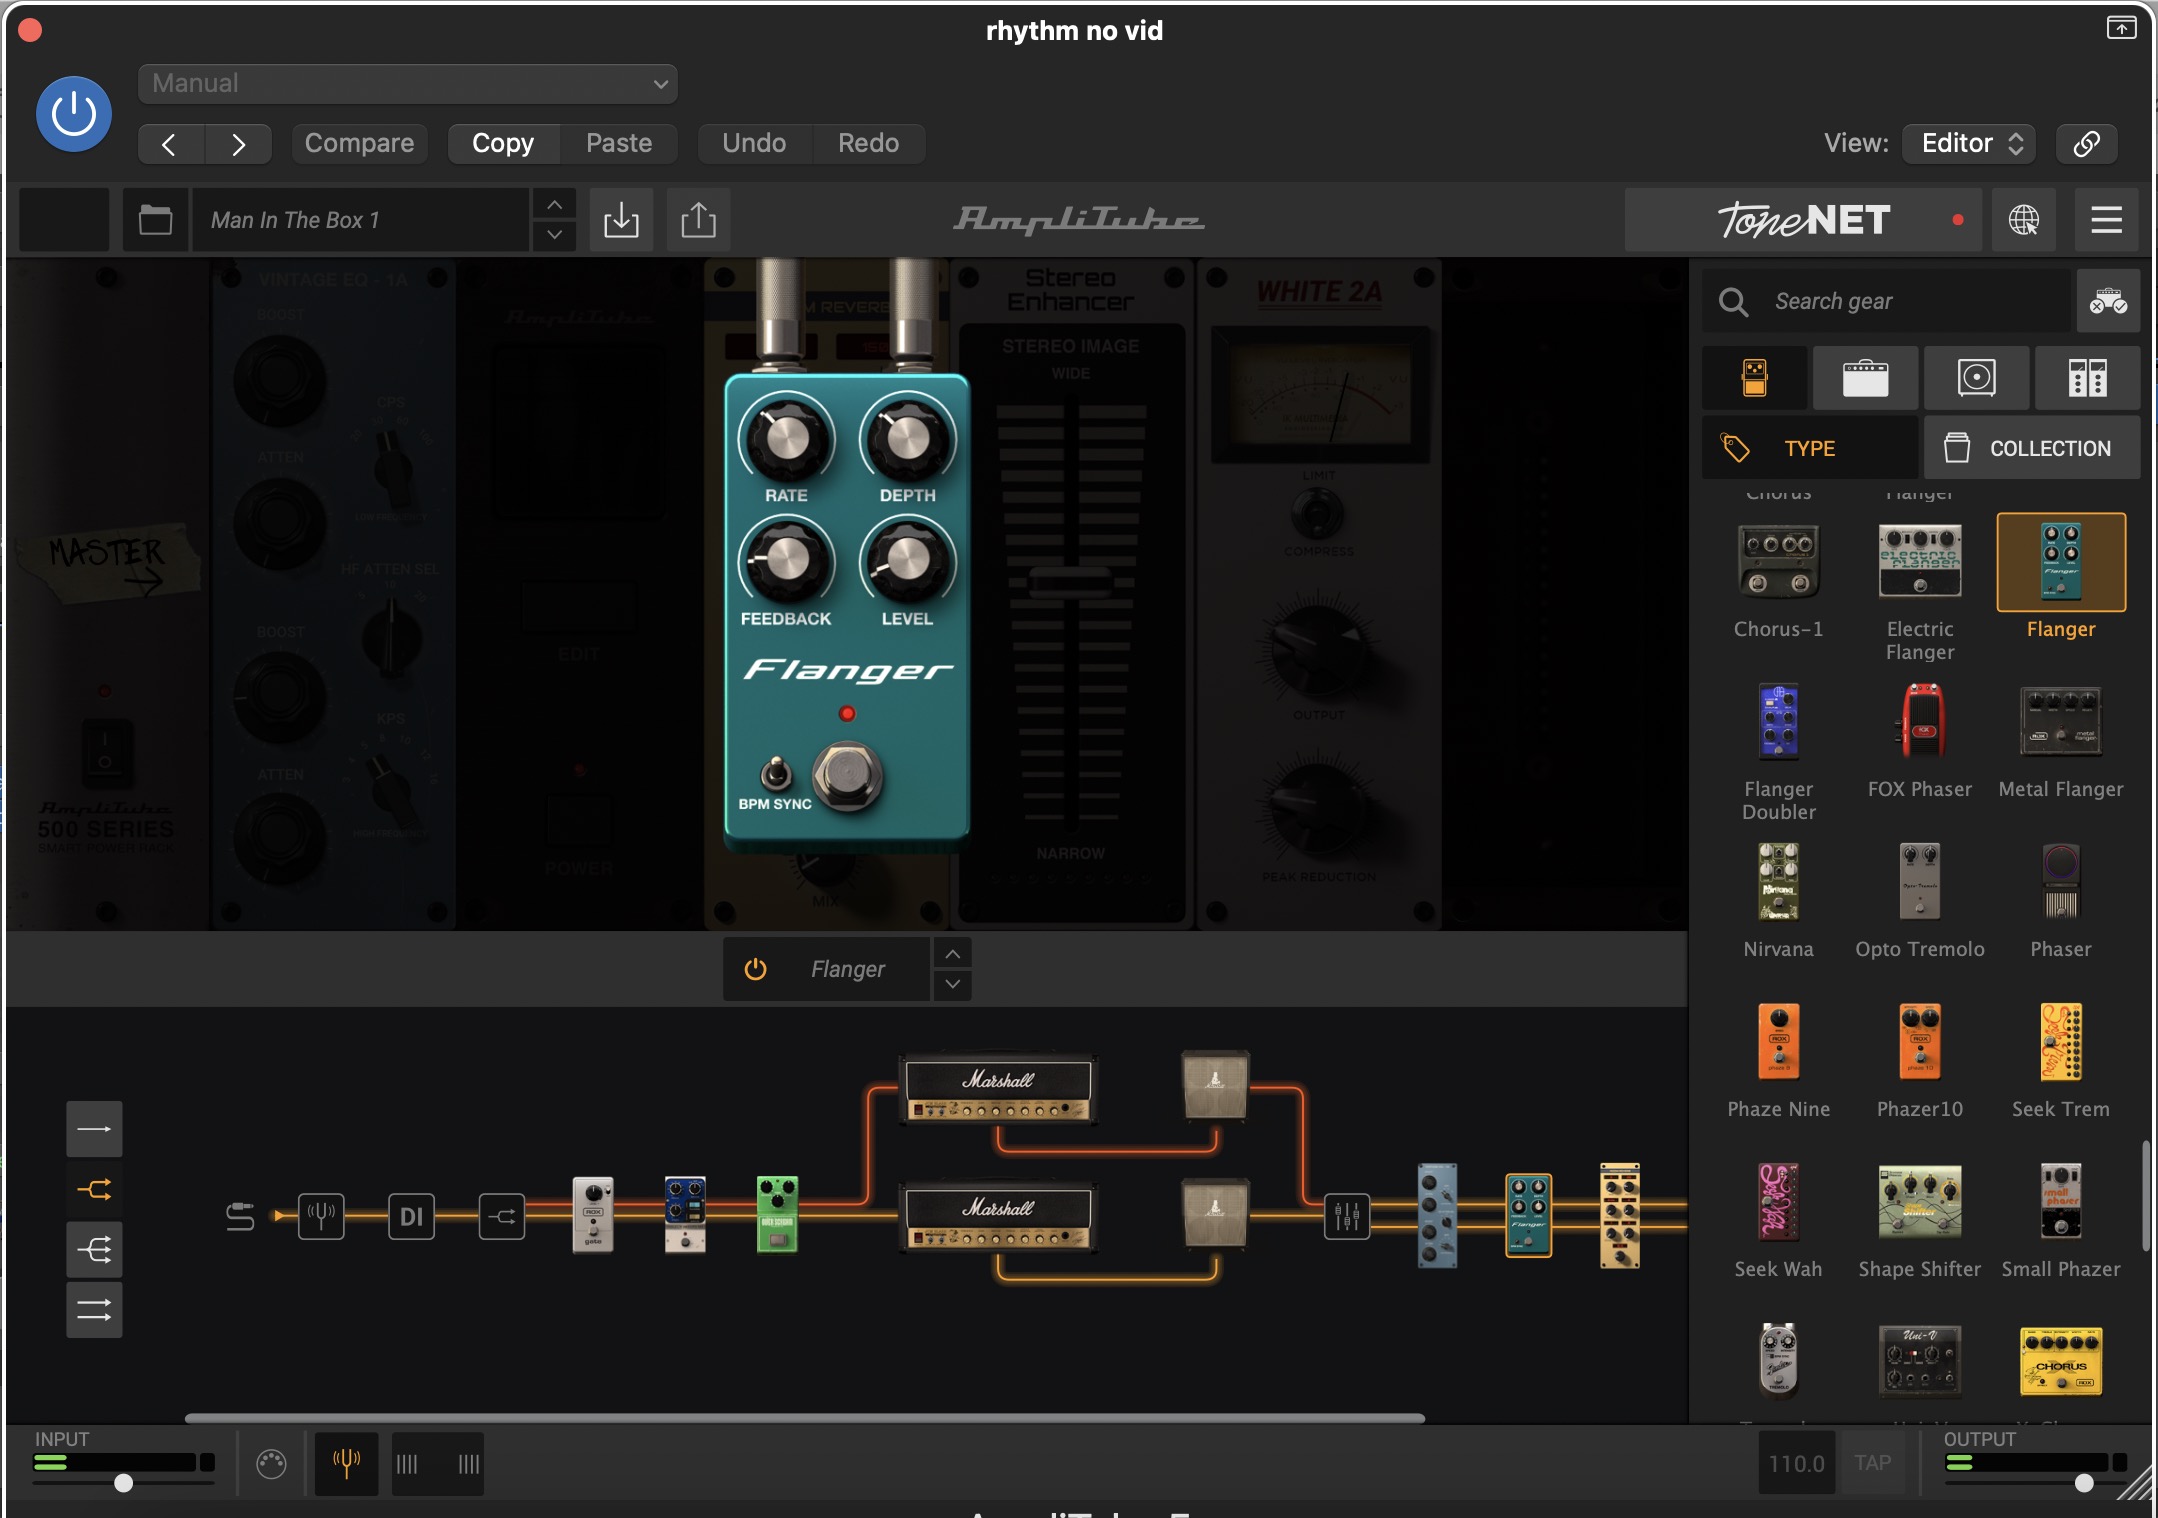Toggle the plugin power bypass button
Screen dimensions: 2158x1518
click(x=74, y=114)
